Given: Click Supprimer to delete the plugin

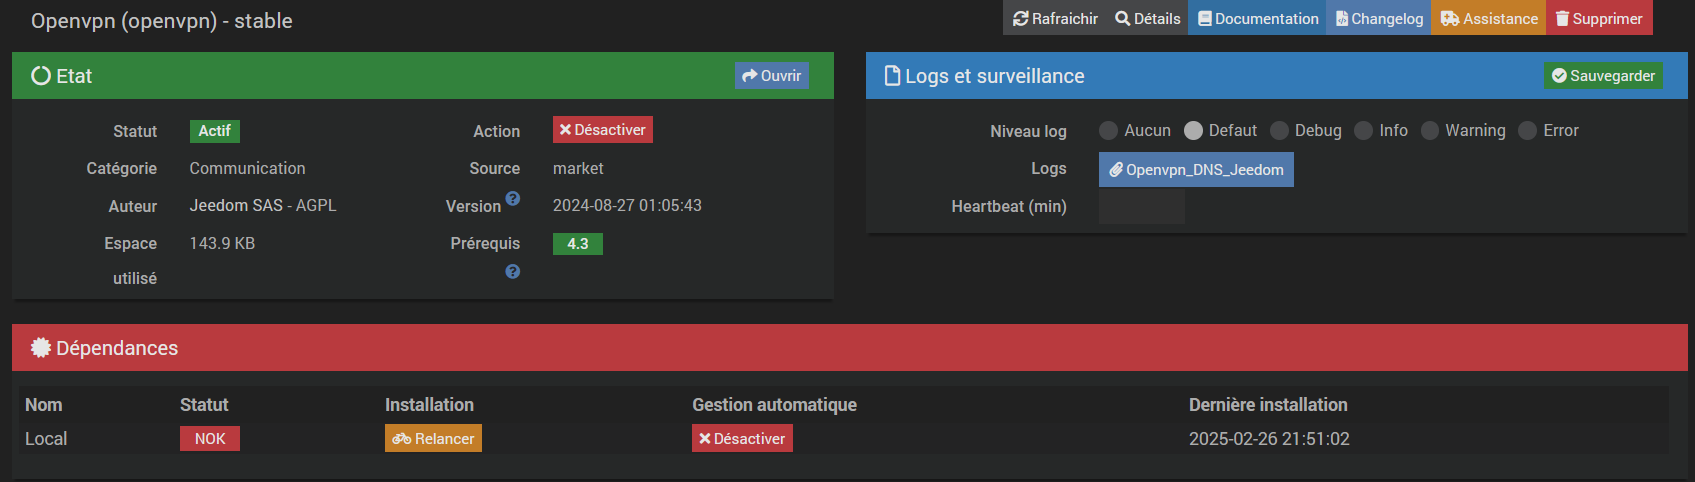Looking at the screenshot, I should click(1599, 18).
